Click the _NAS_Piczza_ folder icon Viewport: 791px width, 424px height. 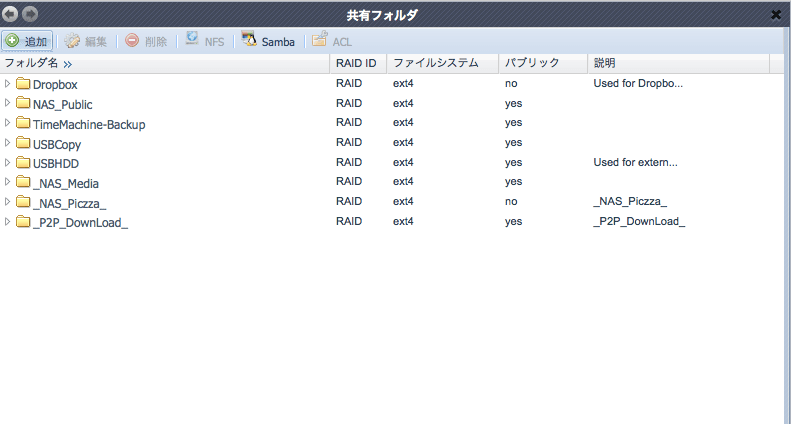click(23, 201)
